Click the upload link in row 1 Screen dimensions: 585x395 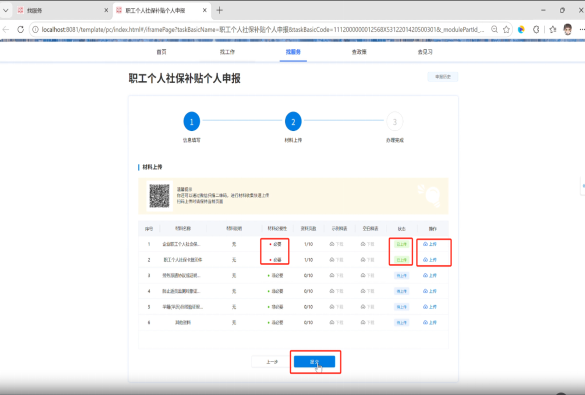pos(430,244)
